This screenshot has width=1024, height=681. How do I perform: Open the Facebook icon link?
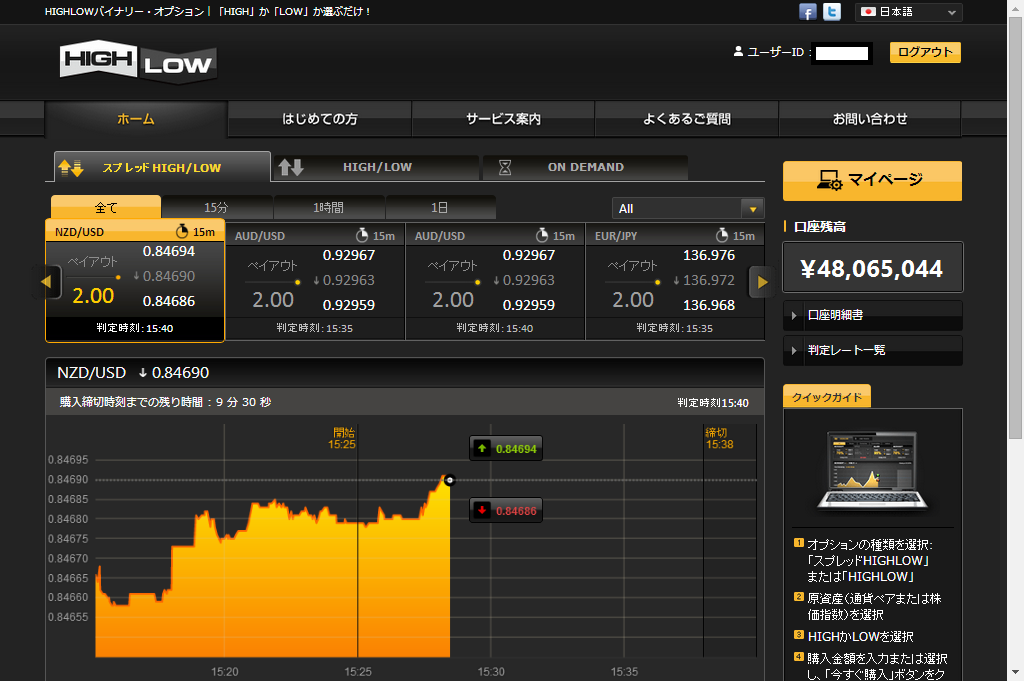click(807, 12)
